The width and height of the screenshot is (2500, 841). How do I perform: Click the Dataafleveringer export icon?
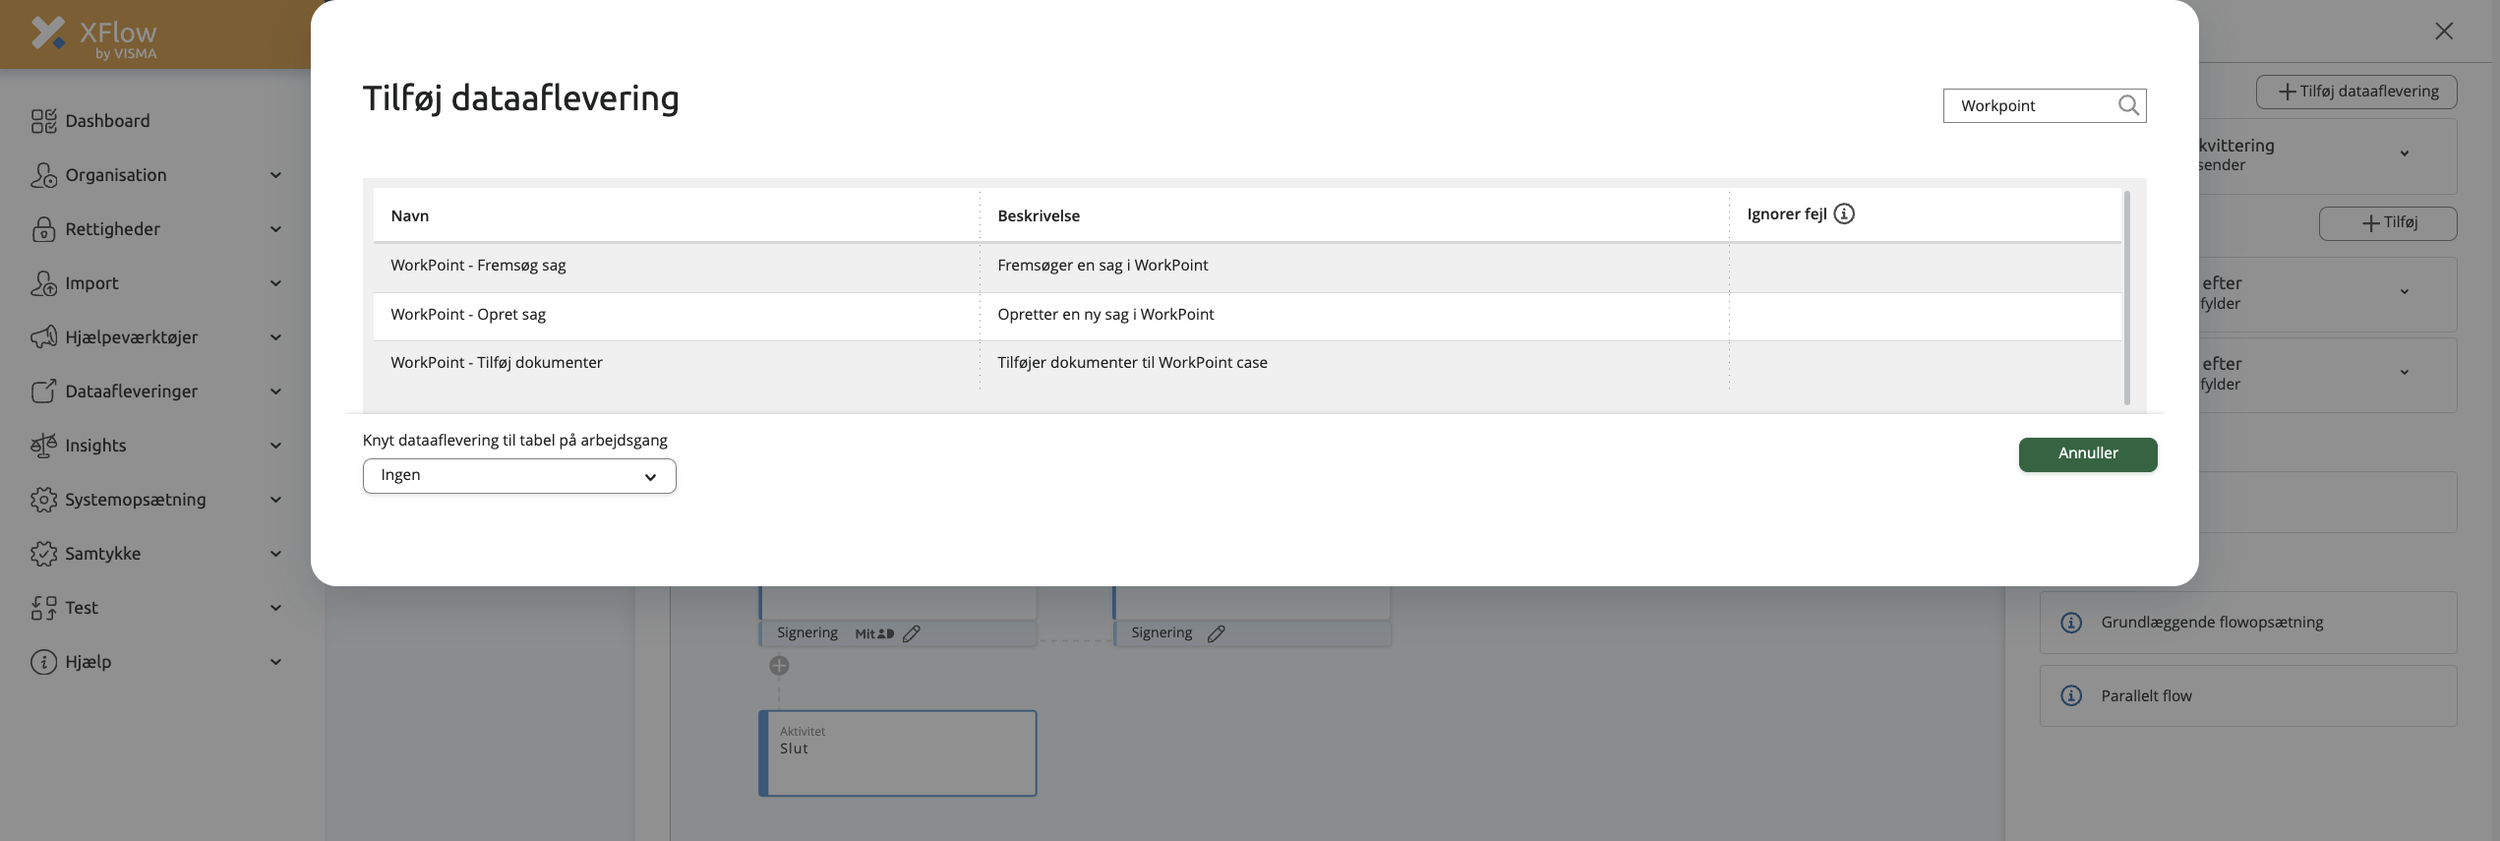click(x=43, y=391)
